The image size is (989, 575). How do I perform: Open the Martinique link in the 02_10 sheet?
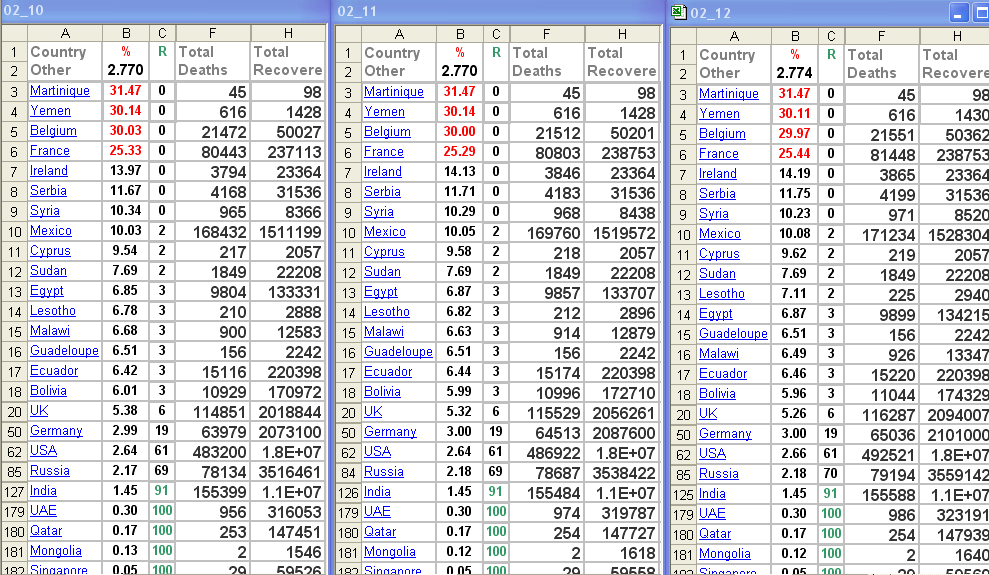(x=59, y=91)
